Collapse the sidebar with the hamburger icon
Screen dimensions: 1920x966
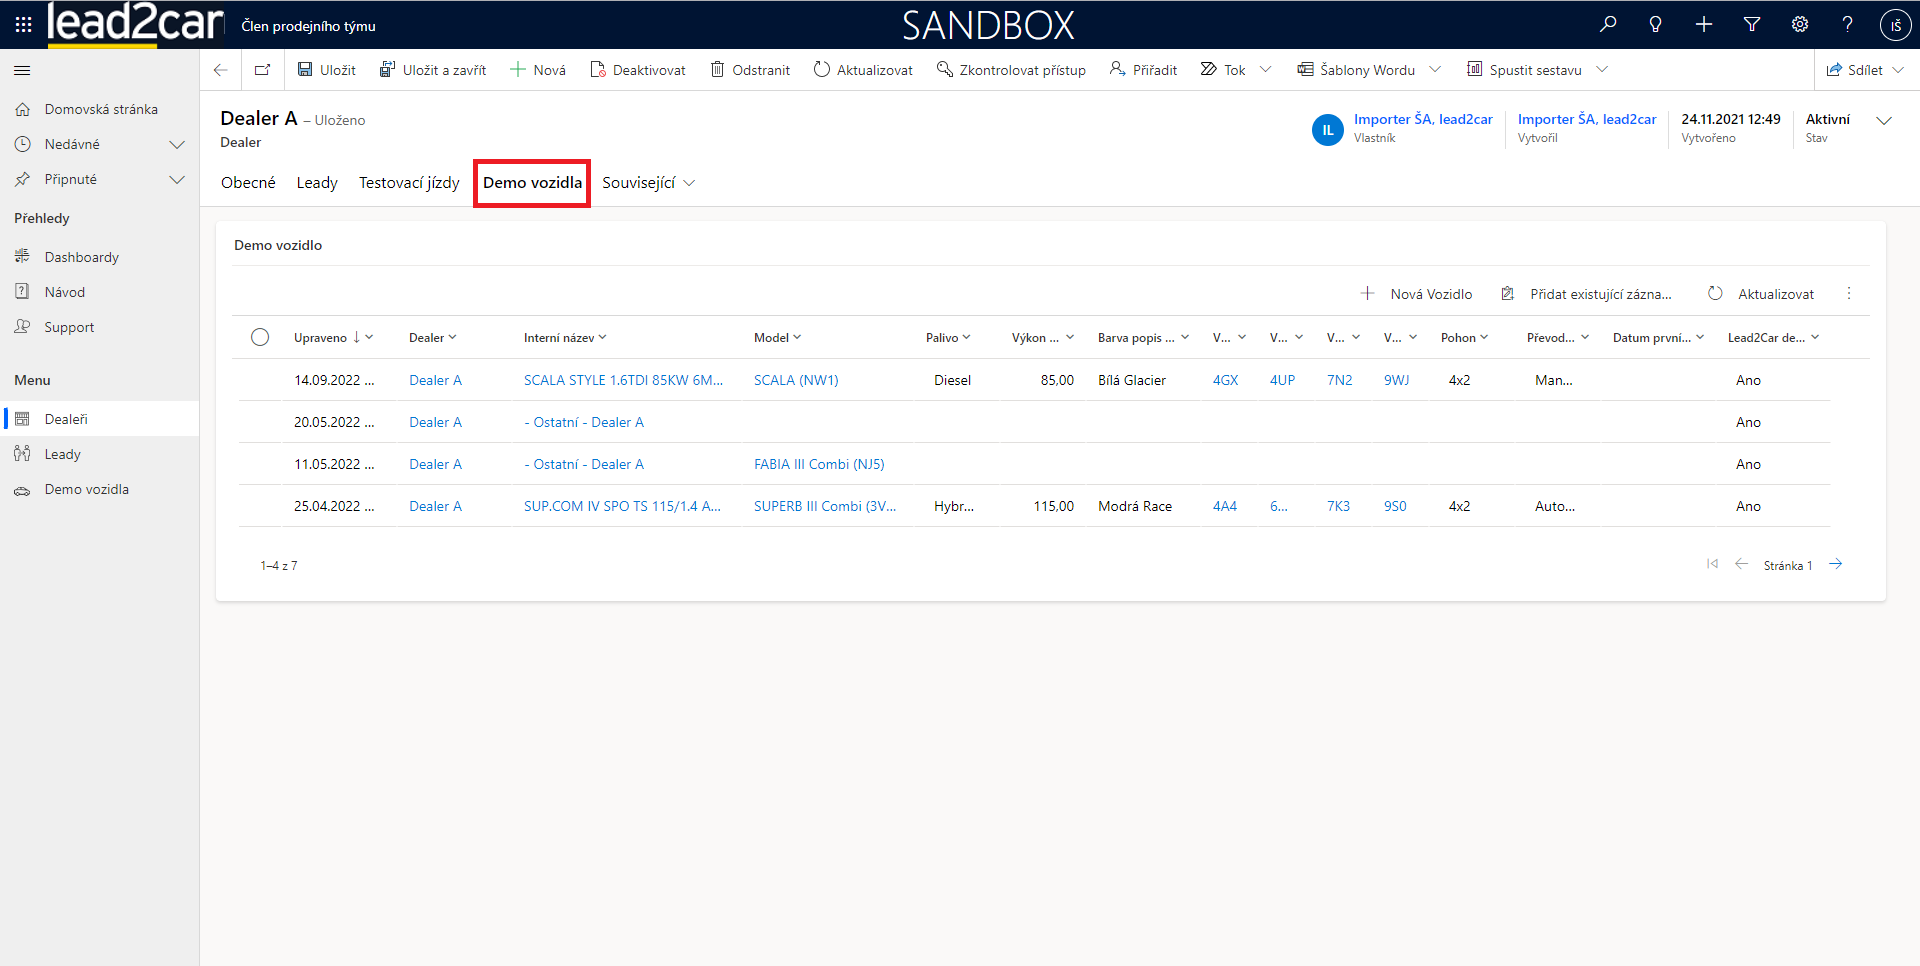[x=22, y=71]
